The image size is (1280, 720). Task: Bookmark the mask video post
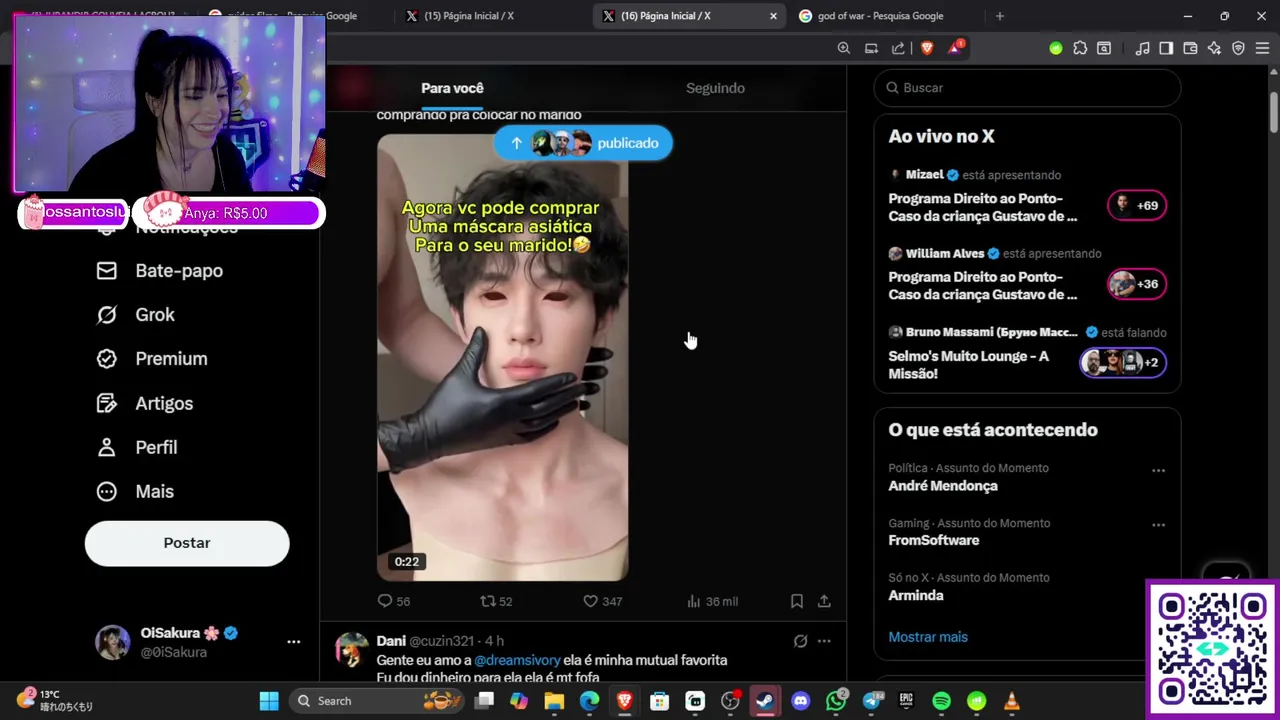pyautogui.click(x=797, y=601)
